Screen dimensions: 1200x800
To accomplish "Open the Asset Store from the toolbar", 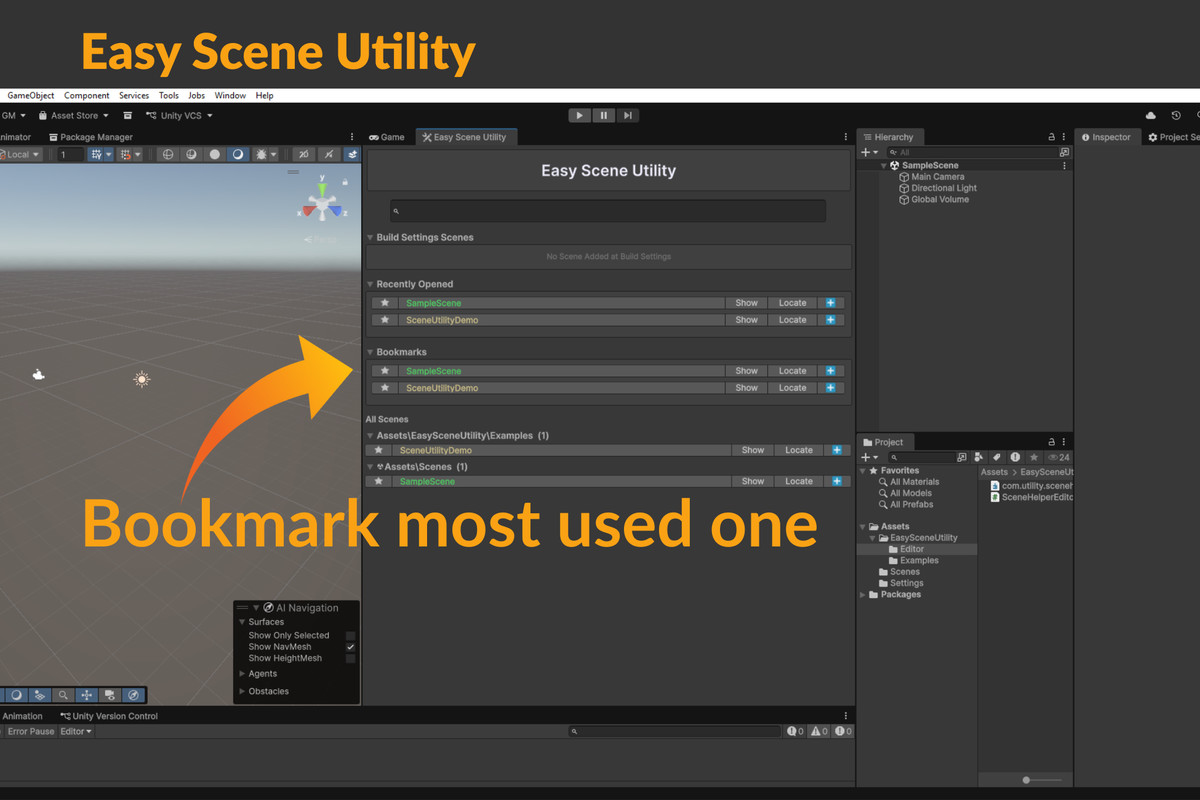I will click(75, 115).
